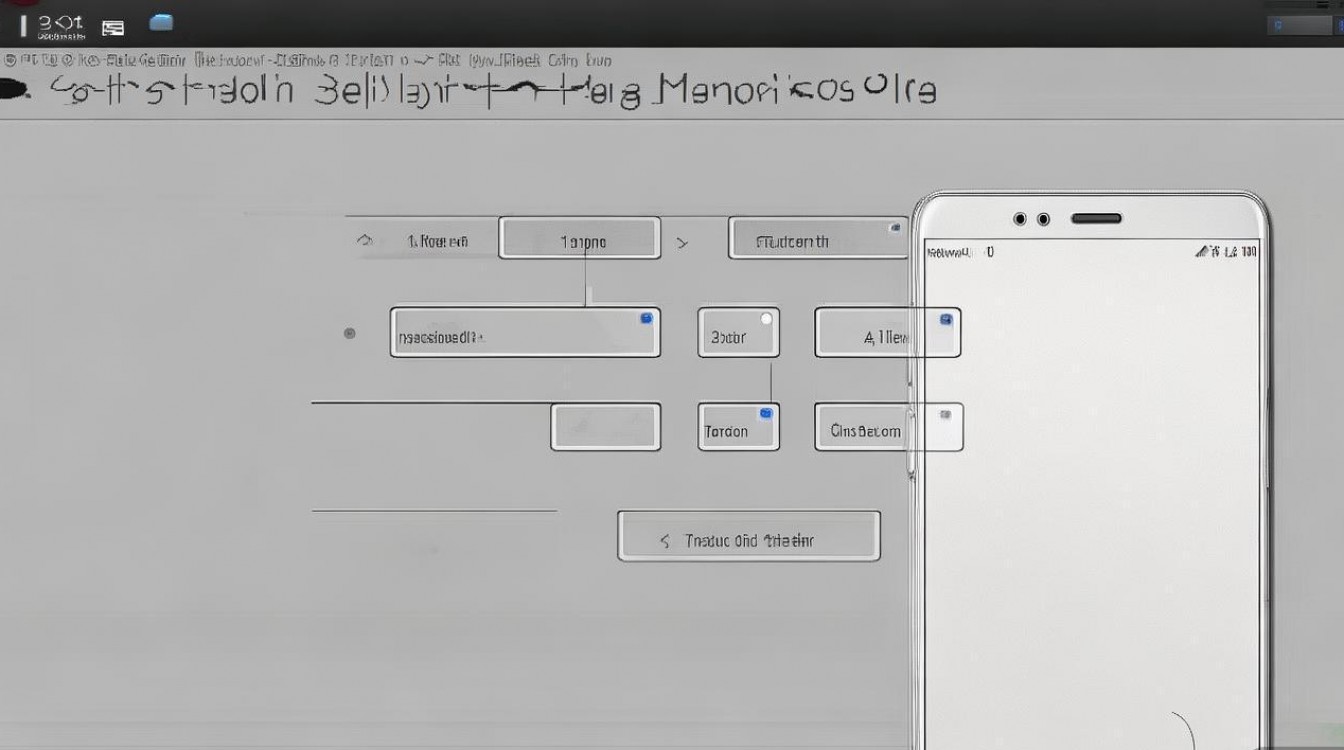Toggle the white circle on '3bdor' box
This screenshot has width=1344, height=750.
tap(766, 319)
